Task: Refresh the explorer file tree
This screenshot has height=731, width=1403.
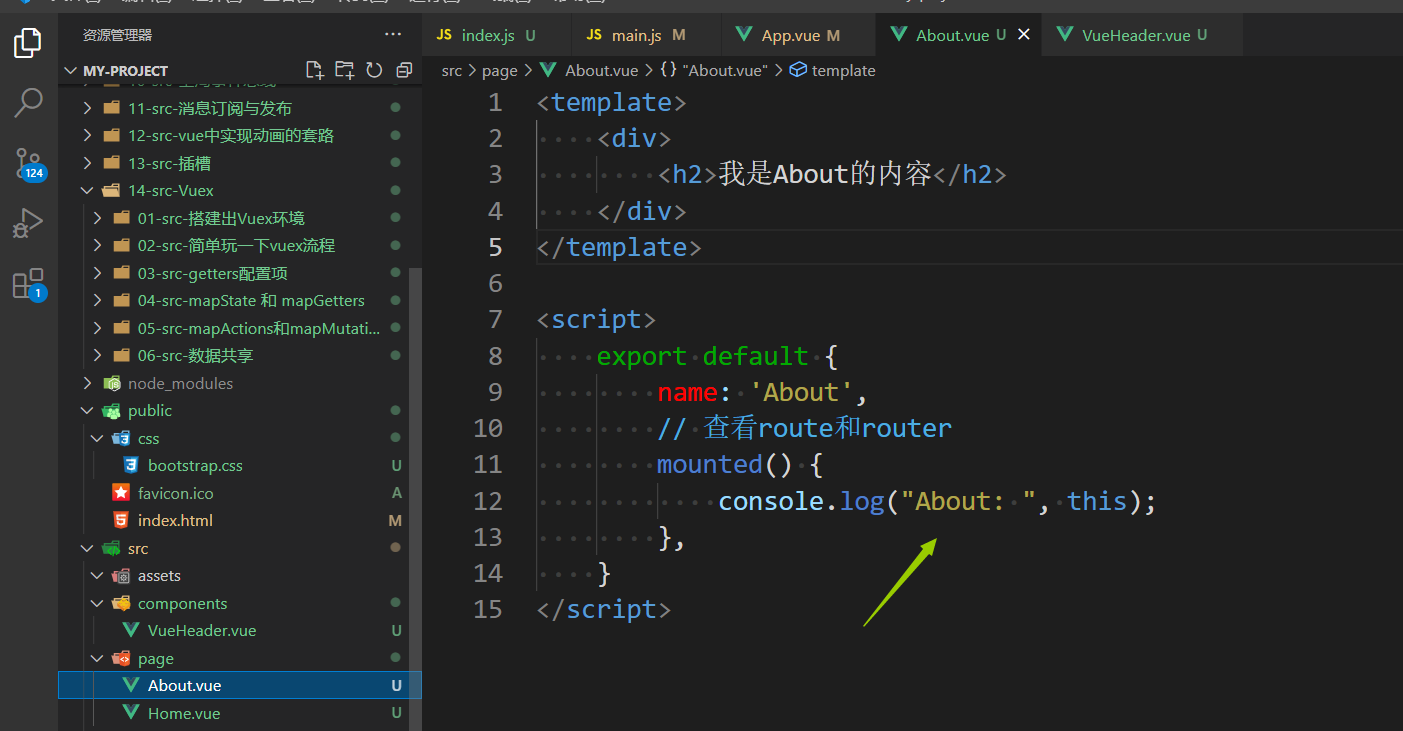Action: pyautogui.click(x=374, y=70)
